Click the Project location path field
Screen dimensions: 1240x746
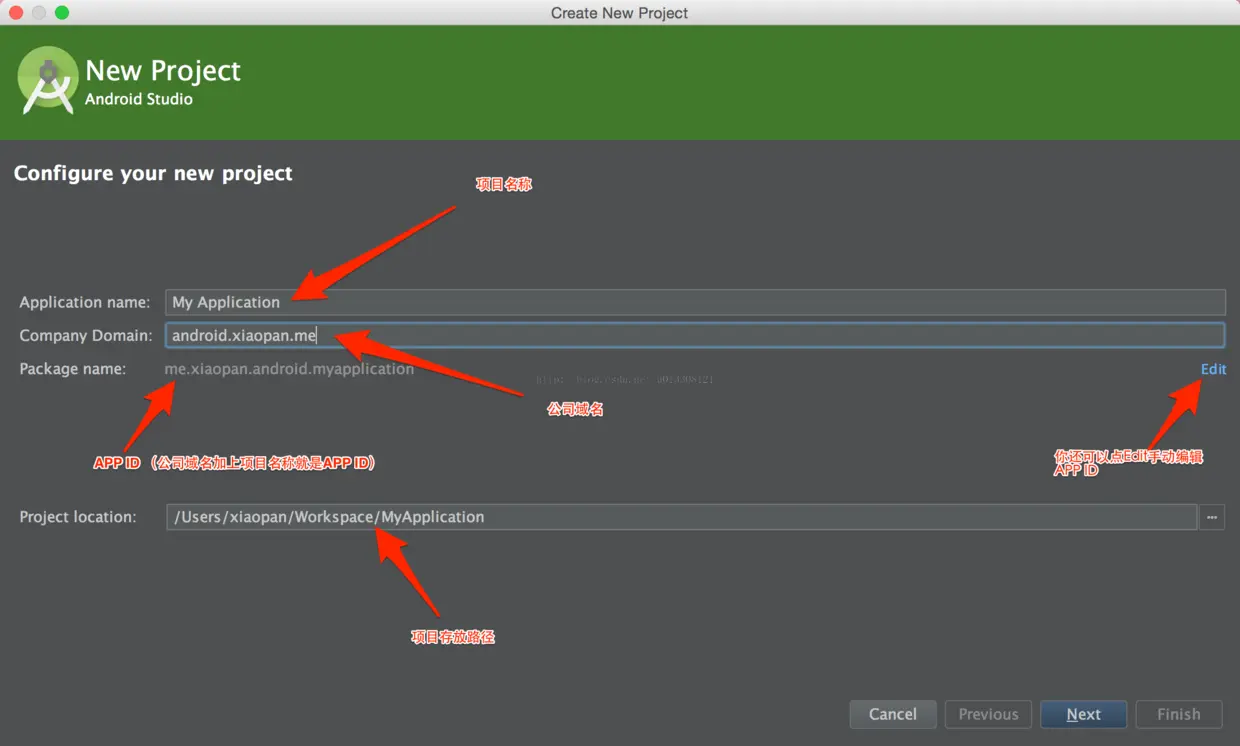pyautogui.click(x=681, y=517)
